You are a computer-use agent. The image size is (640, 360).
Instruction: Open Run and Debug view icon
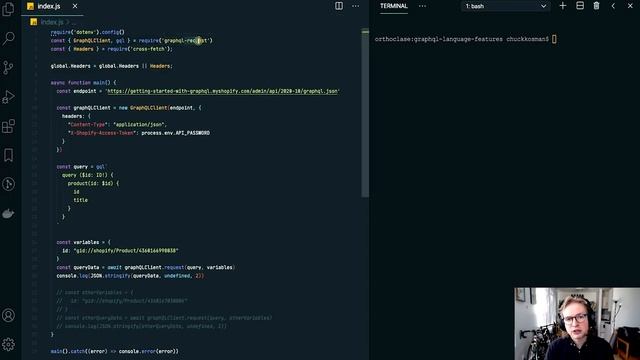8,97
